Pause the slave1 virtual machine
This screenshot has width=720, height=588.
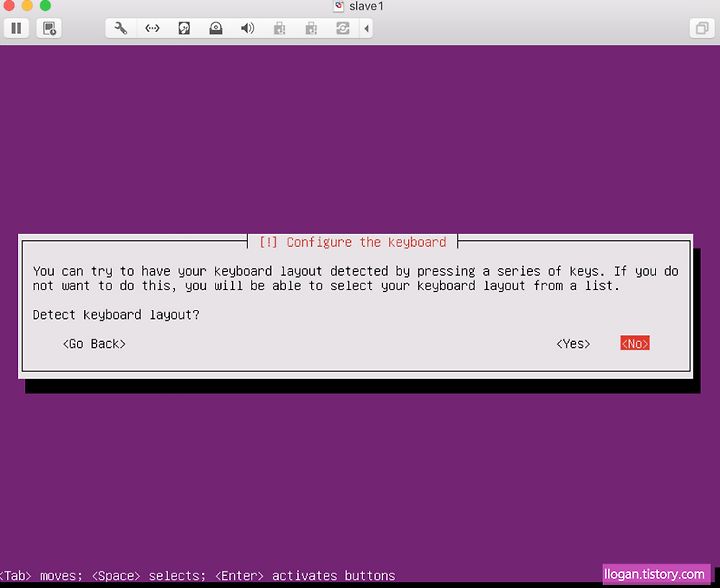[x=17, y=28]
